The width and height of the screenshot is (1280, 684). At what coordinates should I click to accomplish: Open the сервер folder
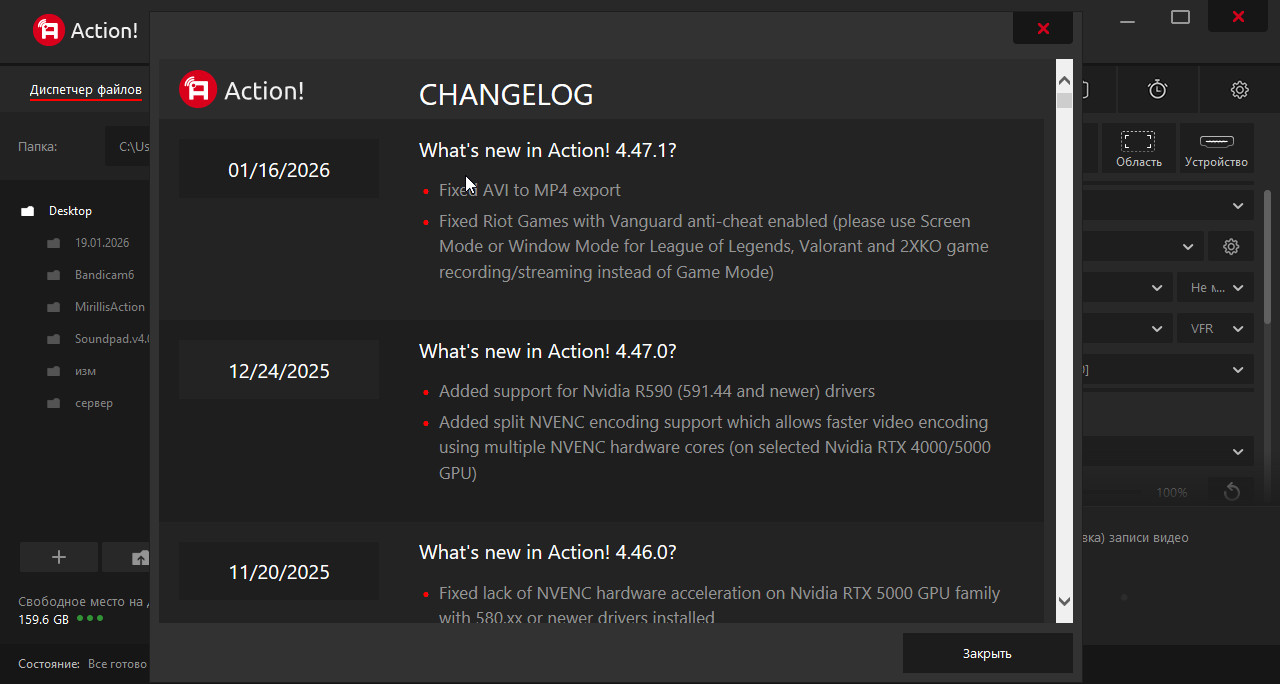point(93,403)
